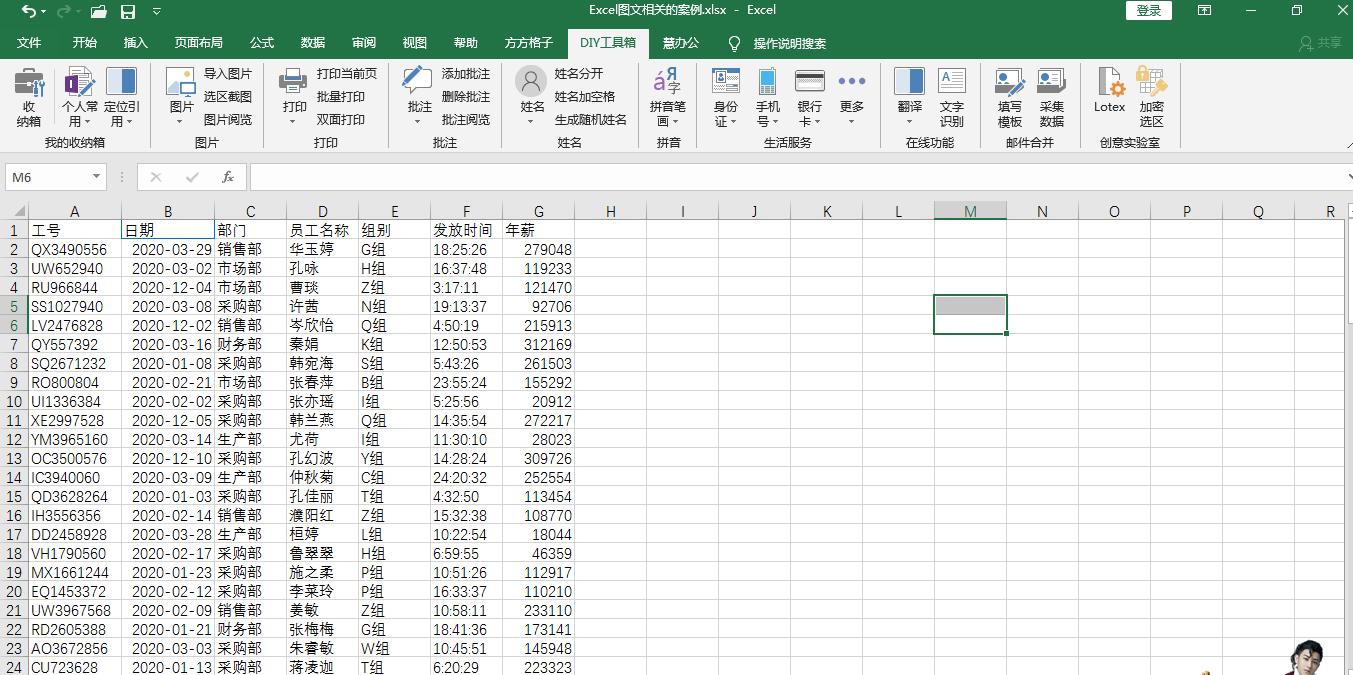Open the Name Box dropdown arrow
The image size is (1353, 675).
96,177
